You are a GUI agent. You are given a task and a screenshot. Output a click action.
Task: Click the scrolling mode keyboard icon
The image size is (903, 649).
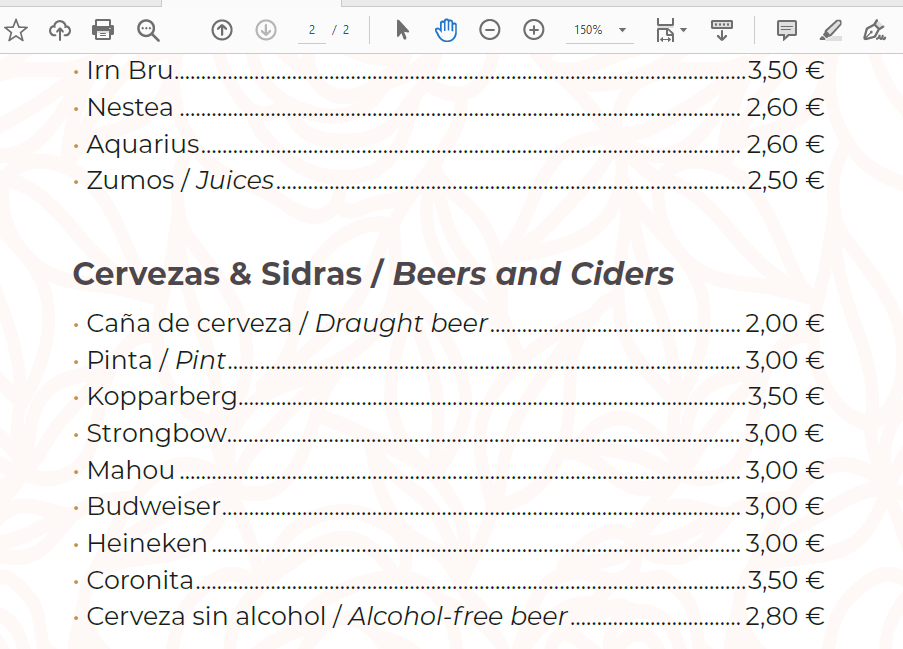(722, 30)
